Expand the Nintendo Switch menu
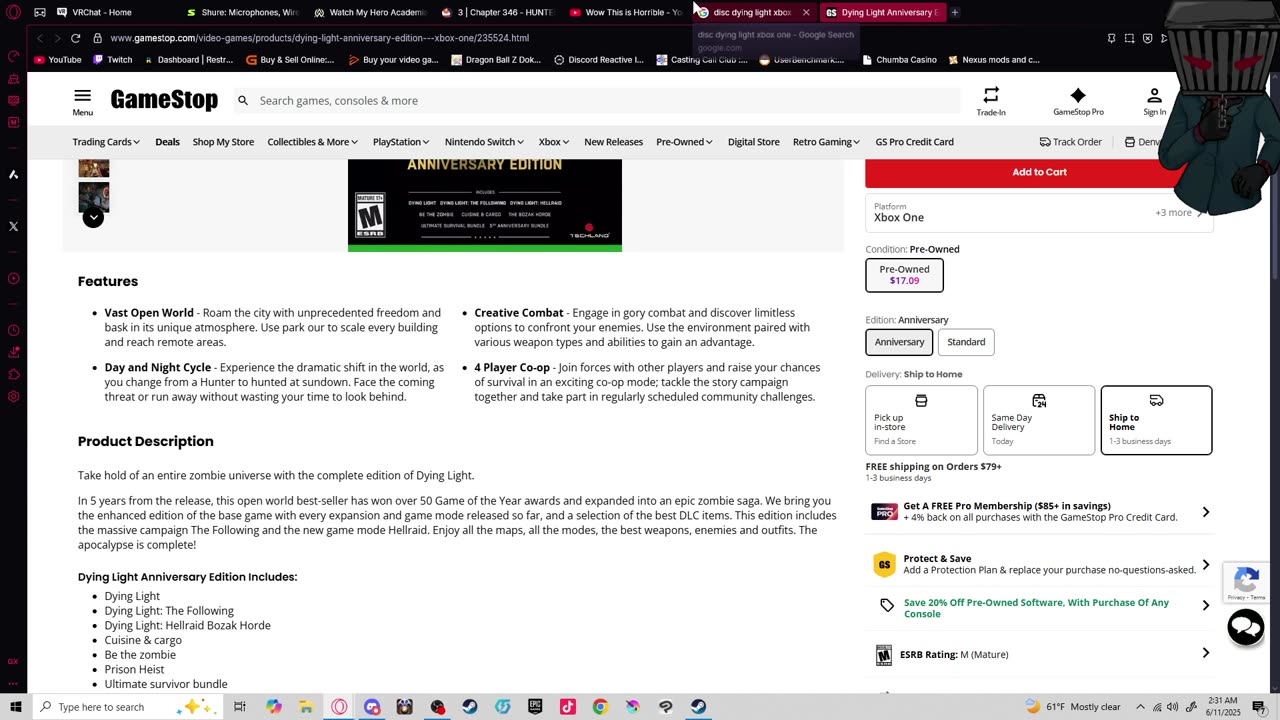1280x720 pixels. pos(484,142)
